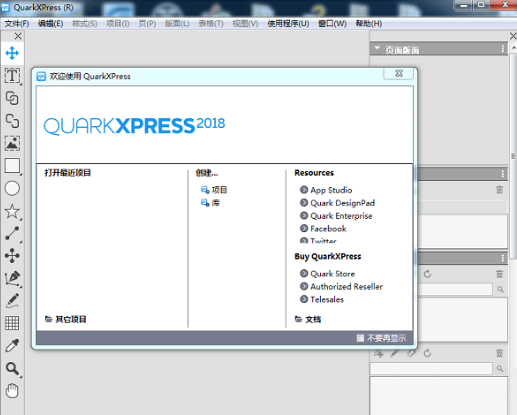The height and width of the screenshot is (415, 517).
Task: Open the 文件(F) menu
Action: [17, 24]
